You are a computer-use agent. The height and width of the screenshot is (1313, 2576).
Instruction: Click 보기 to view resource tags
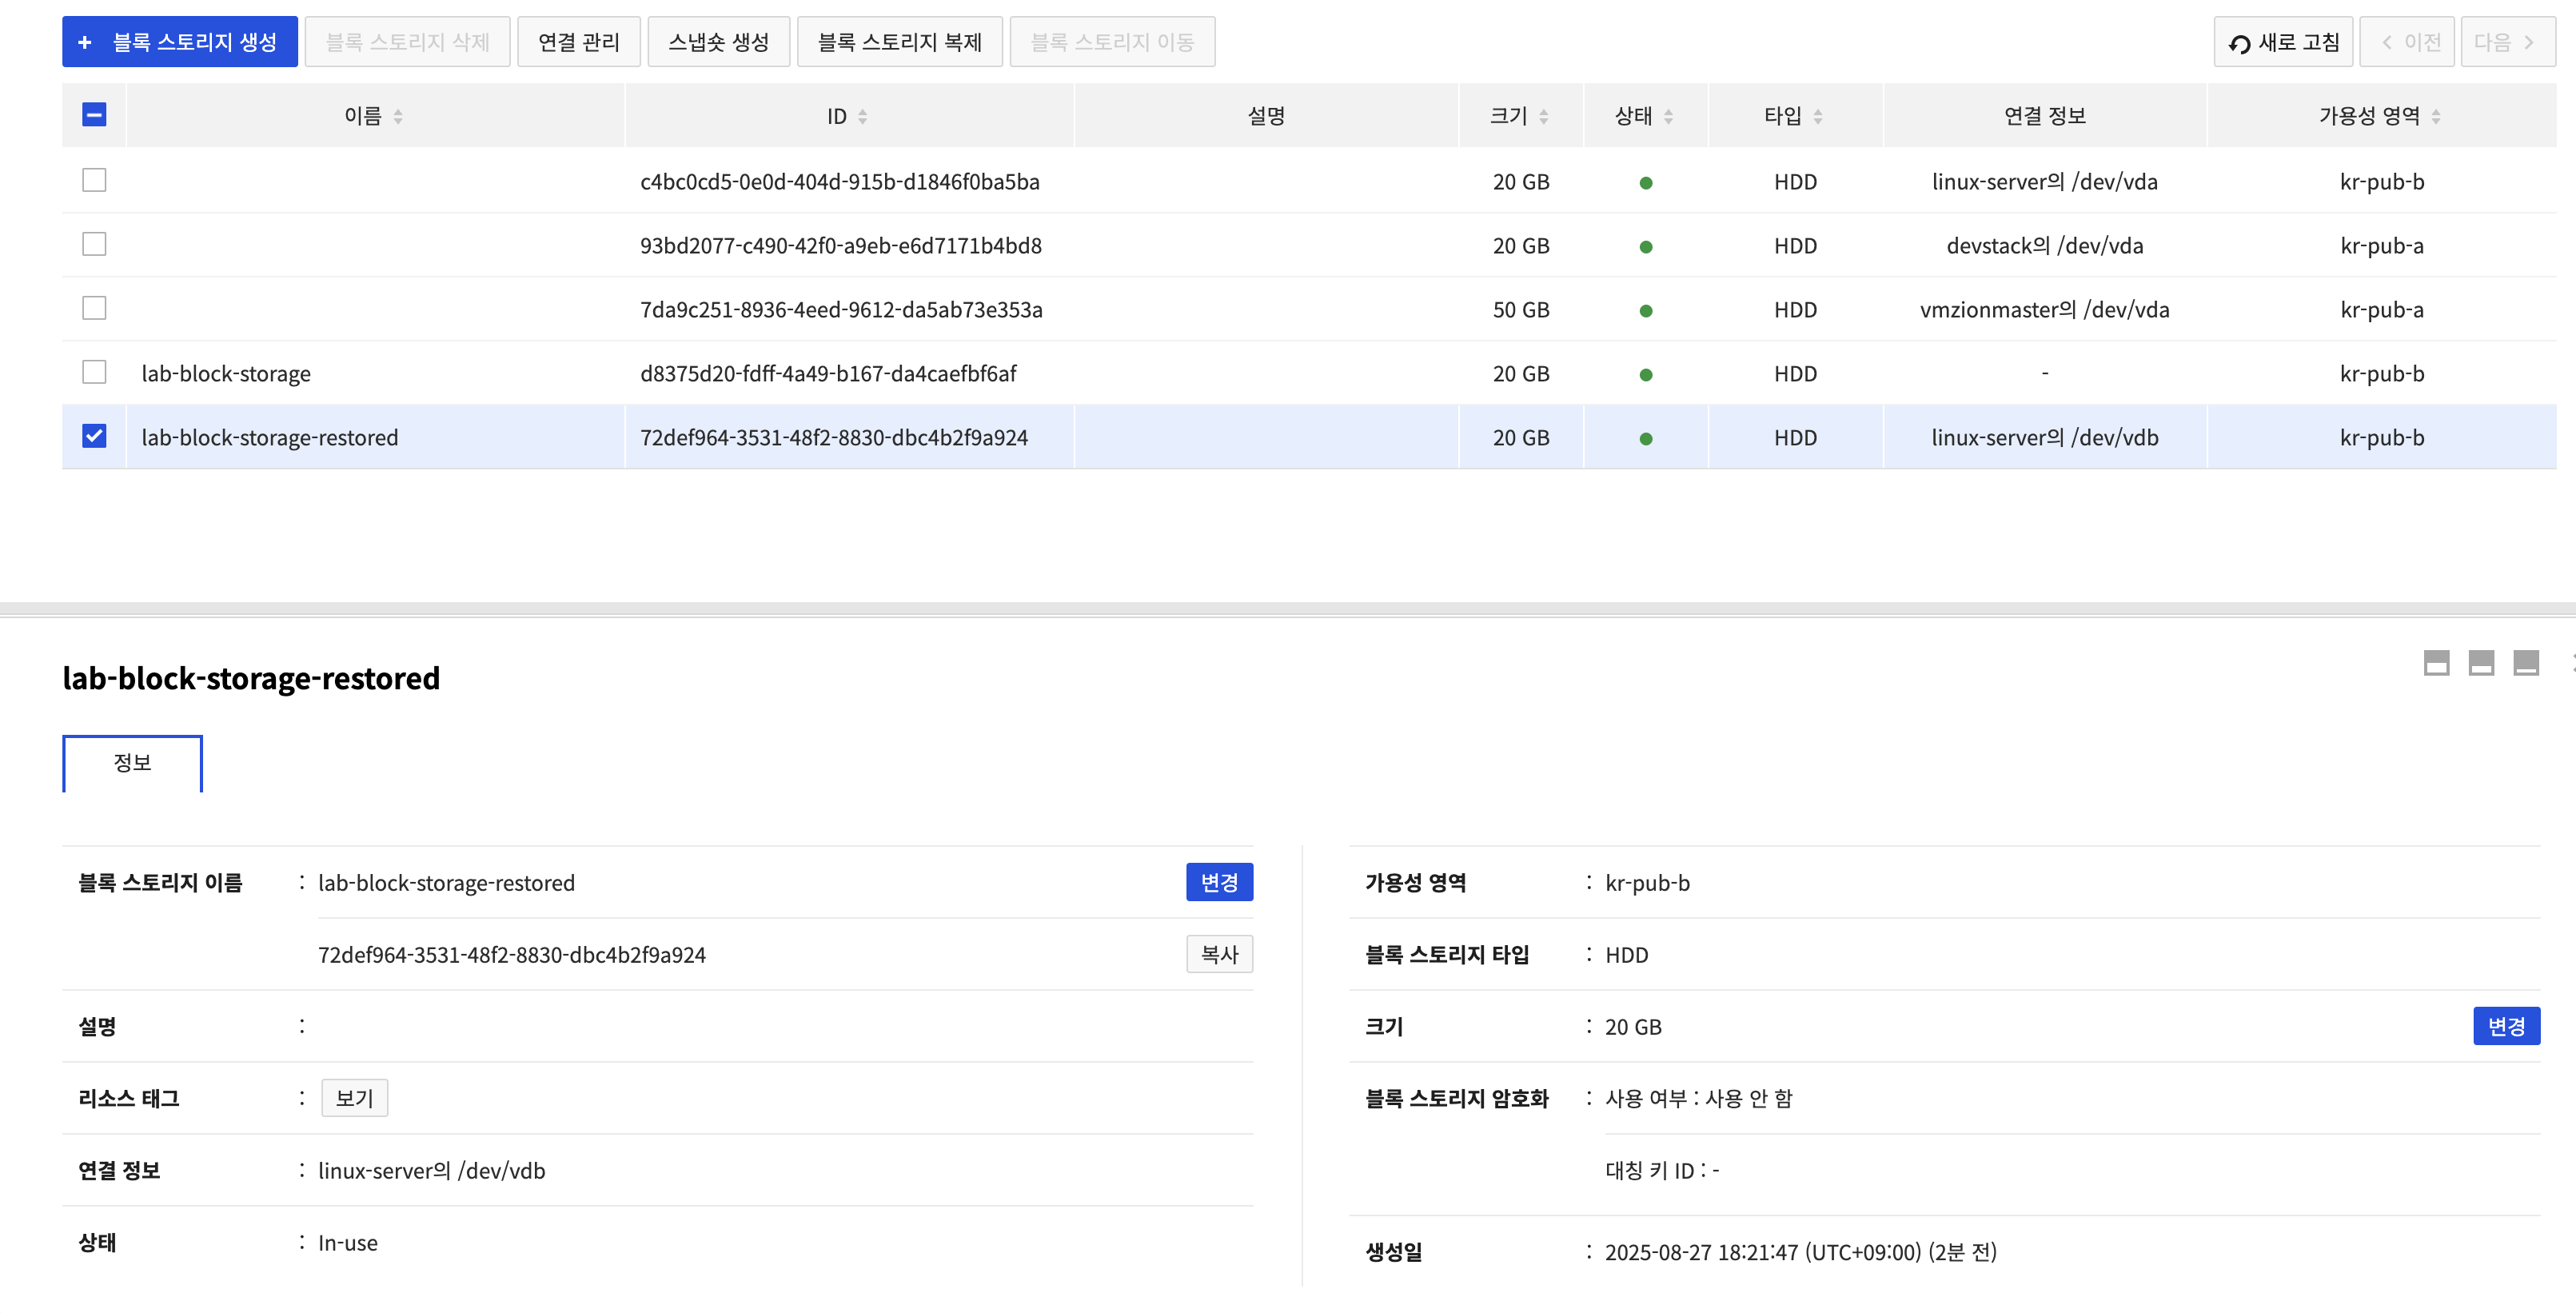coord(354,1098)
